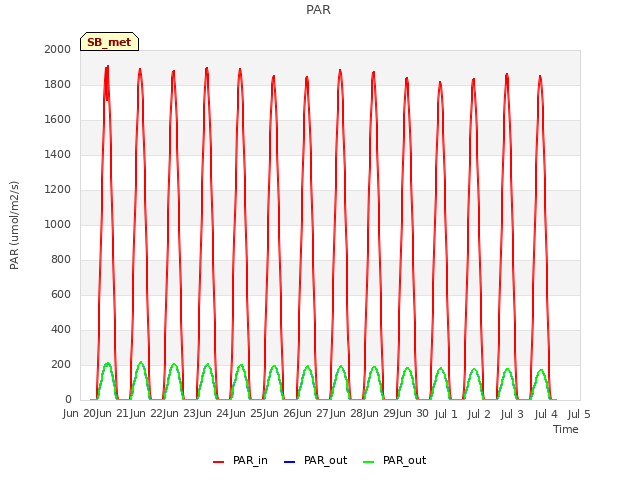Click the green PAR_out legend swatch
Image resolution: width=640 pixels, height=480 pixels.
[x=368, y=462]
